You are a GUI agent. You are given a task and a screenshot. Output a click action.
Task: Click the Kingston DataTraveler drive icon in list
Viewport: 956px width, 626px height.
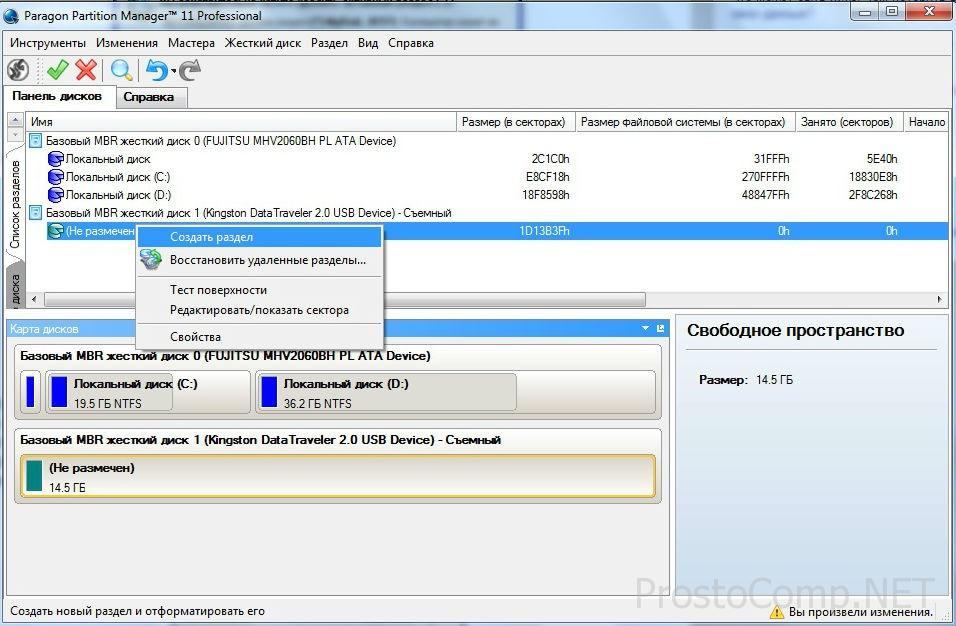click(x=35, y=213)
